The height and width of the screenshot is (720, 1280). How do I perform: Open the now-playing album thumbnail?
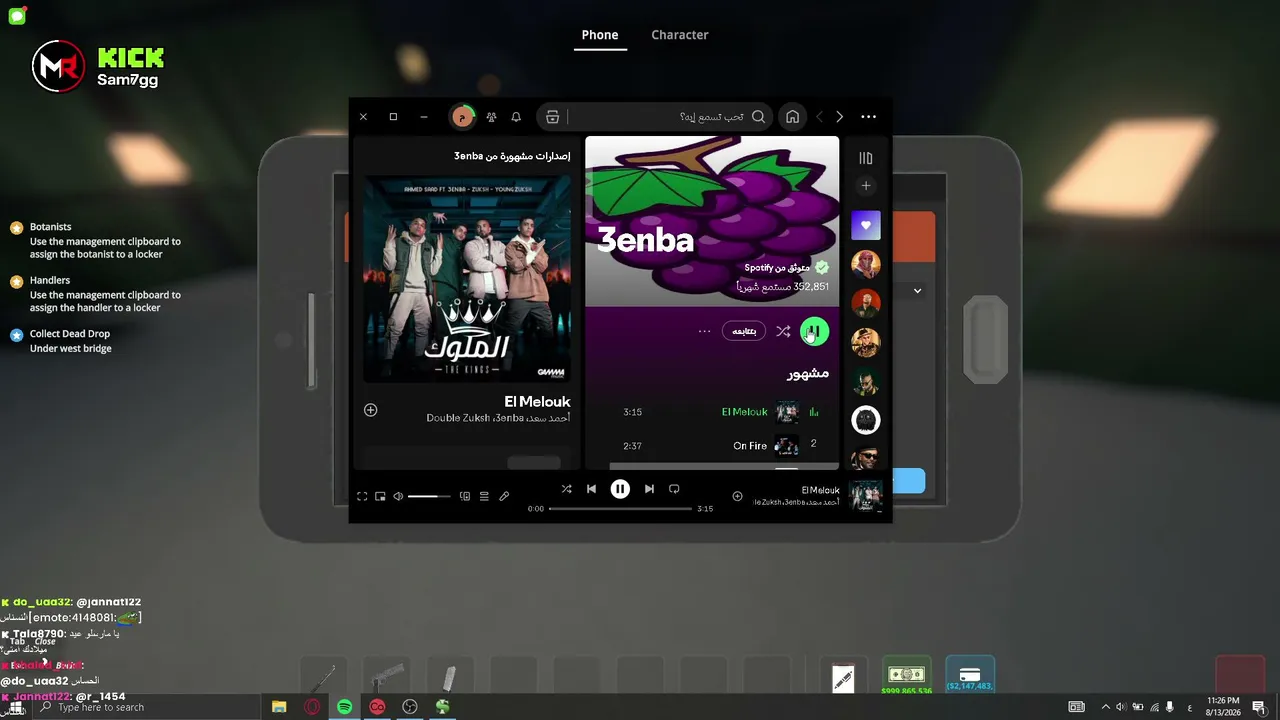866,496
